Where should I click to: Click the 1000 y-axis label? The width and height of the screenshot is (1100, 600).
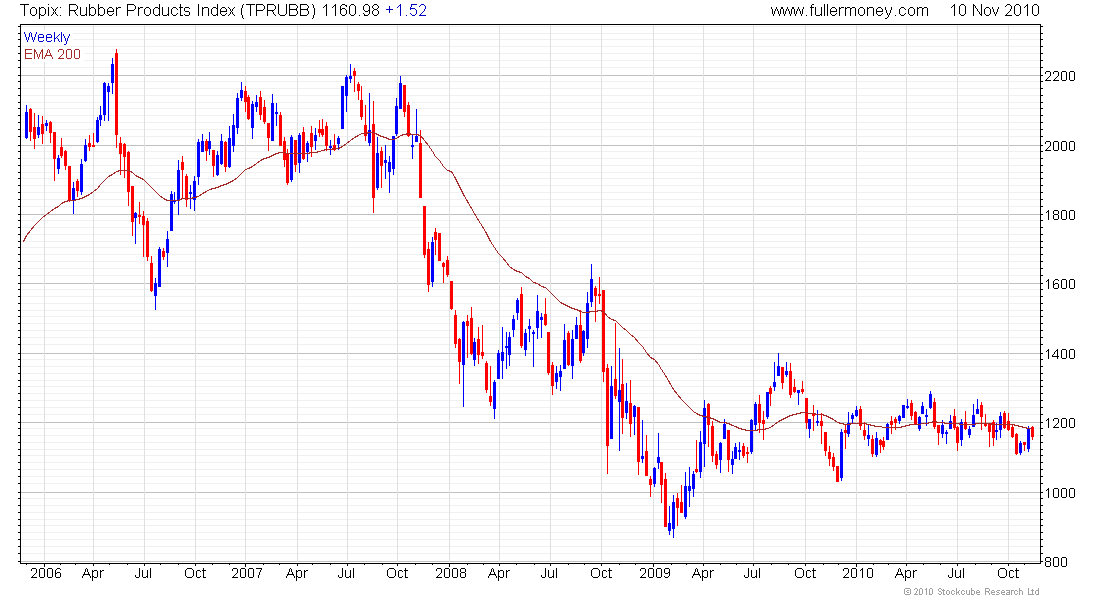(x=1060, y=493)
